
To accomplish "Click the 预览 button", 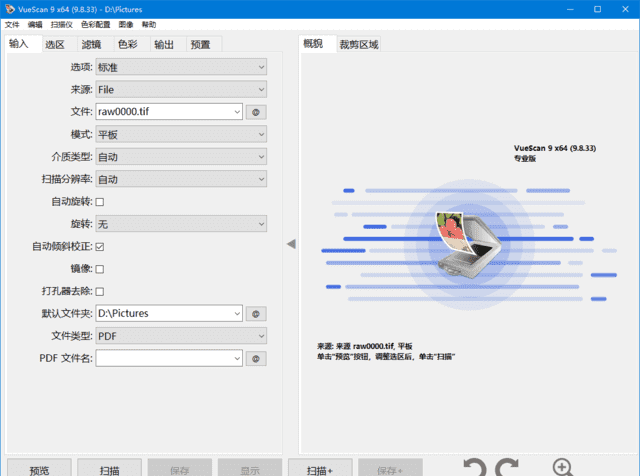I will 39,468.
